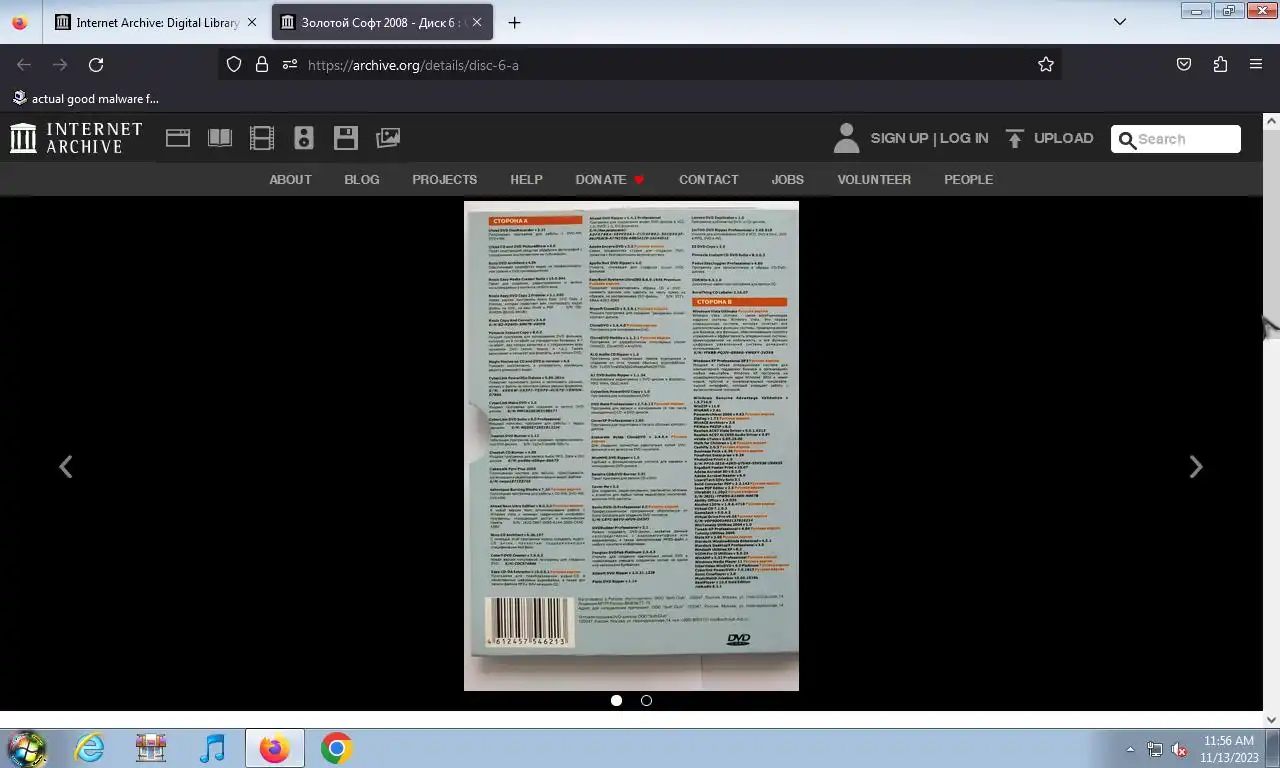
Task: Close the Золотой Софт 2008 tab
Action: 477,22
